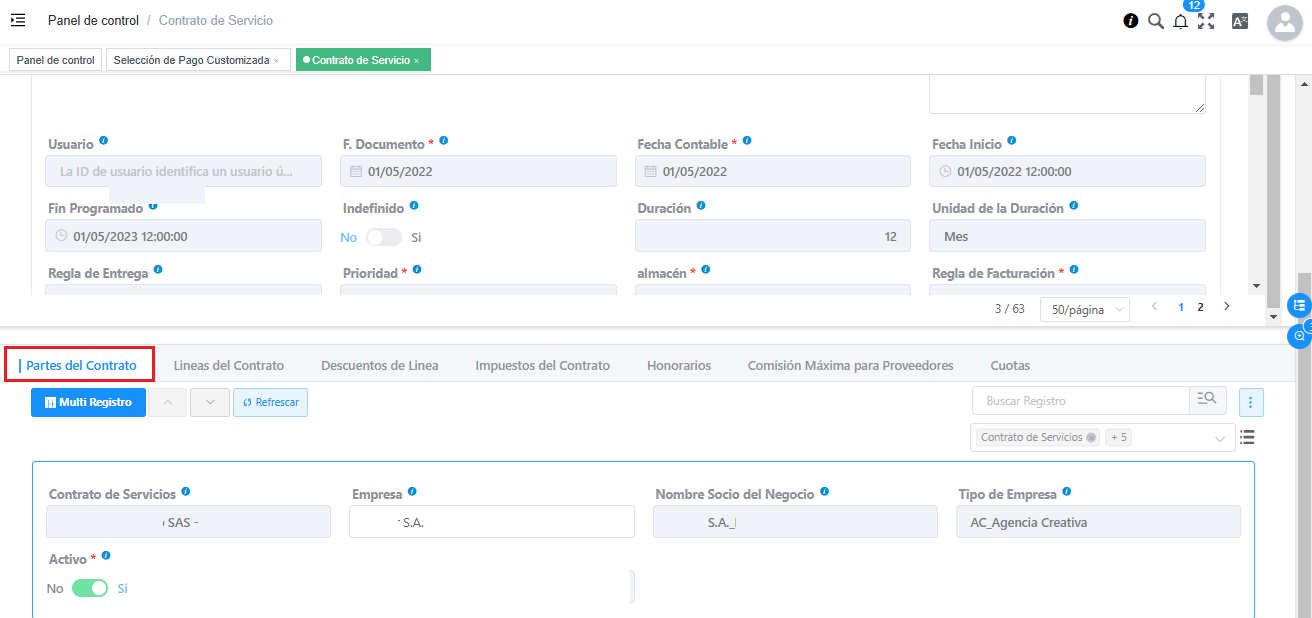Click the info icon beside Usuario label
Image resolution: width=1312 pixels, height=618 pixels.
click(x=104, y=142)
